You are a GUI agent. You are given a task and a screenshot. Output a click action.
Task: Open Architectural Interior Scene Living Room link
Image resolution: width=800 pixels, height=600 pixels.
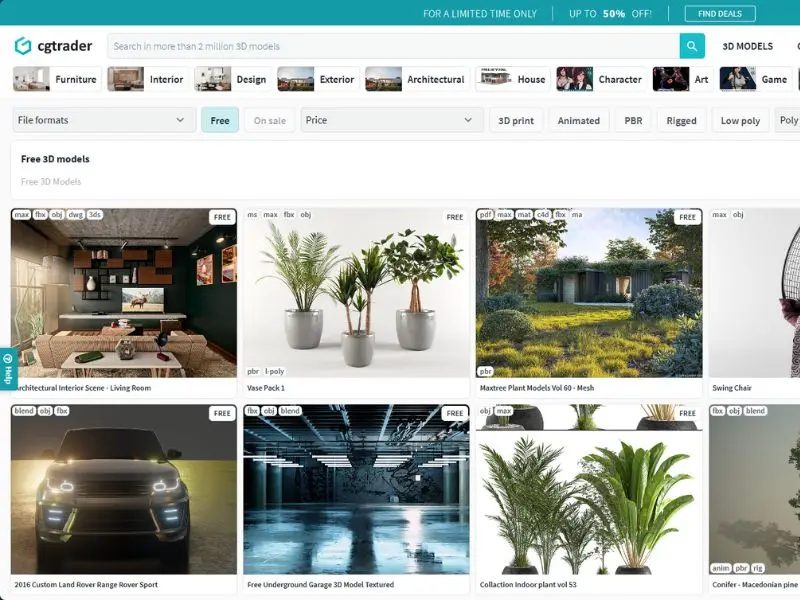pos(83,388)
